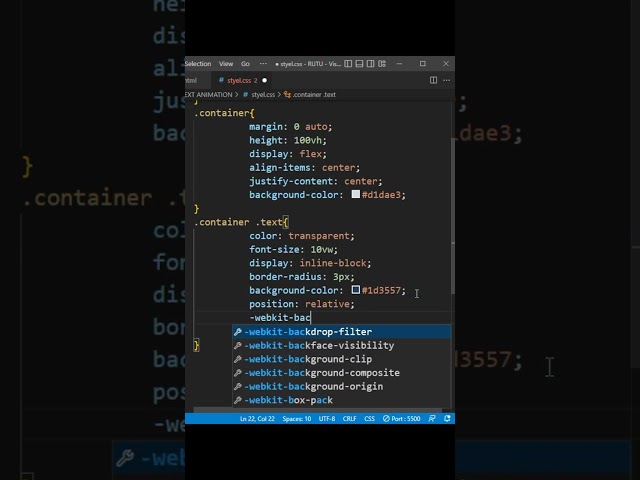Switch to the styel.css tab
The image size is (640, 480).
[242, 80]
